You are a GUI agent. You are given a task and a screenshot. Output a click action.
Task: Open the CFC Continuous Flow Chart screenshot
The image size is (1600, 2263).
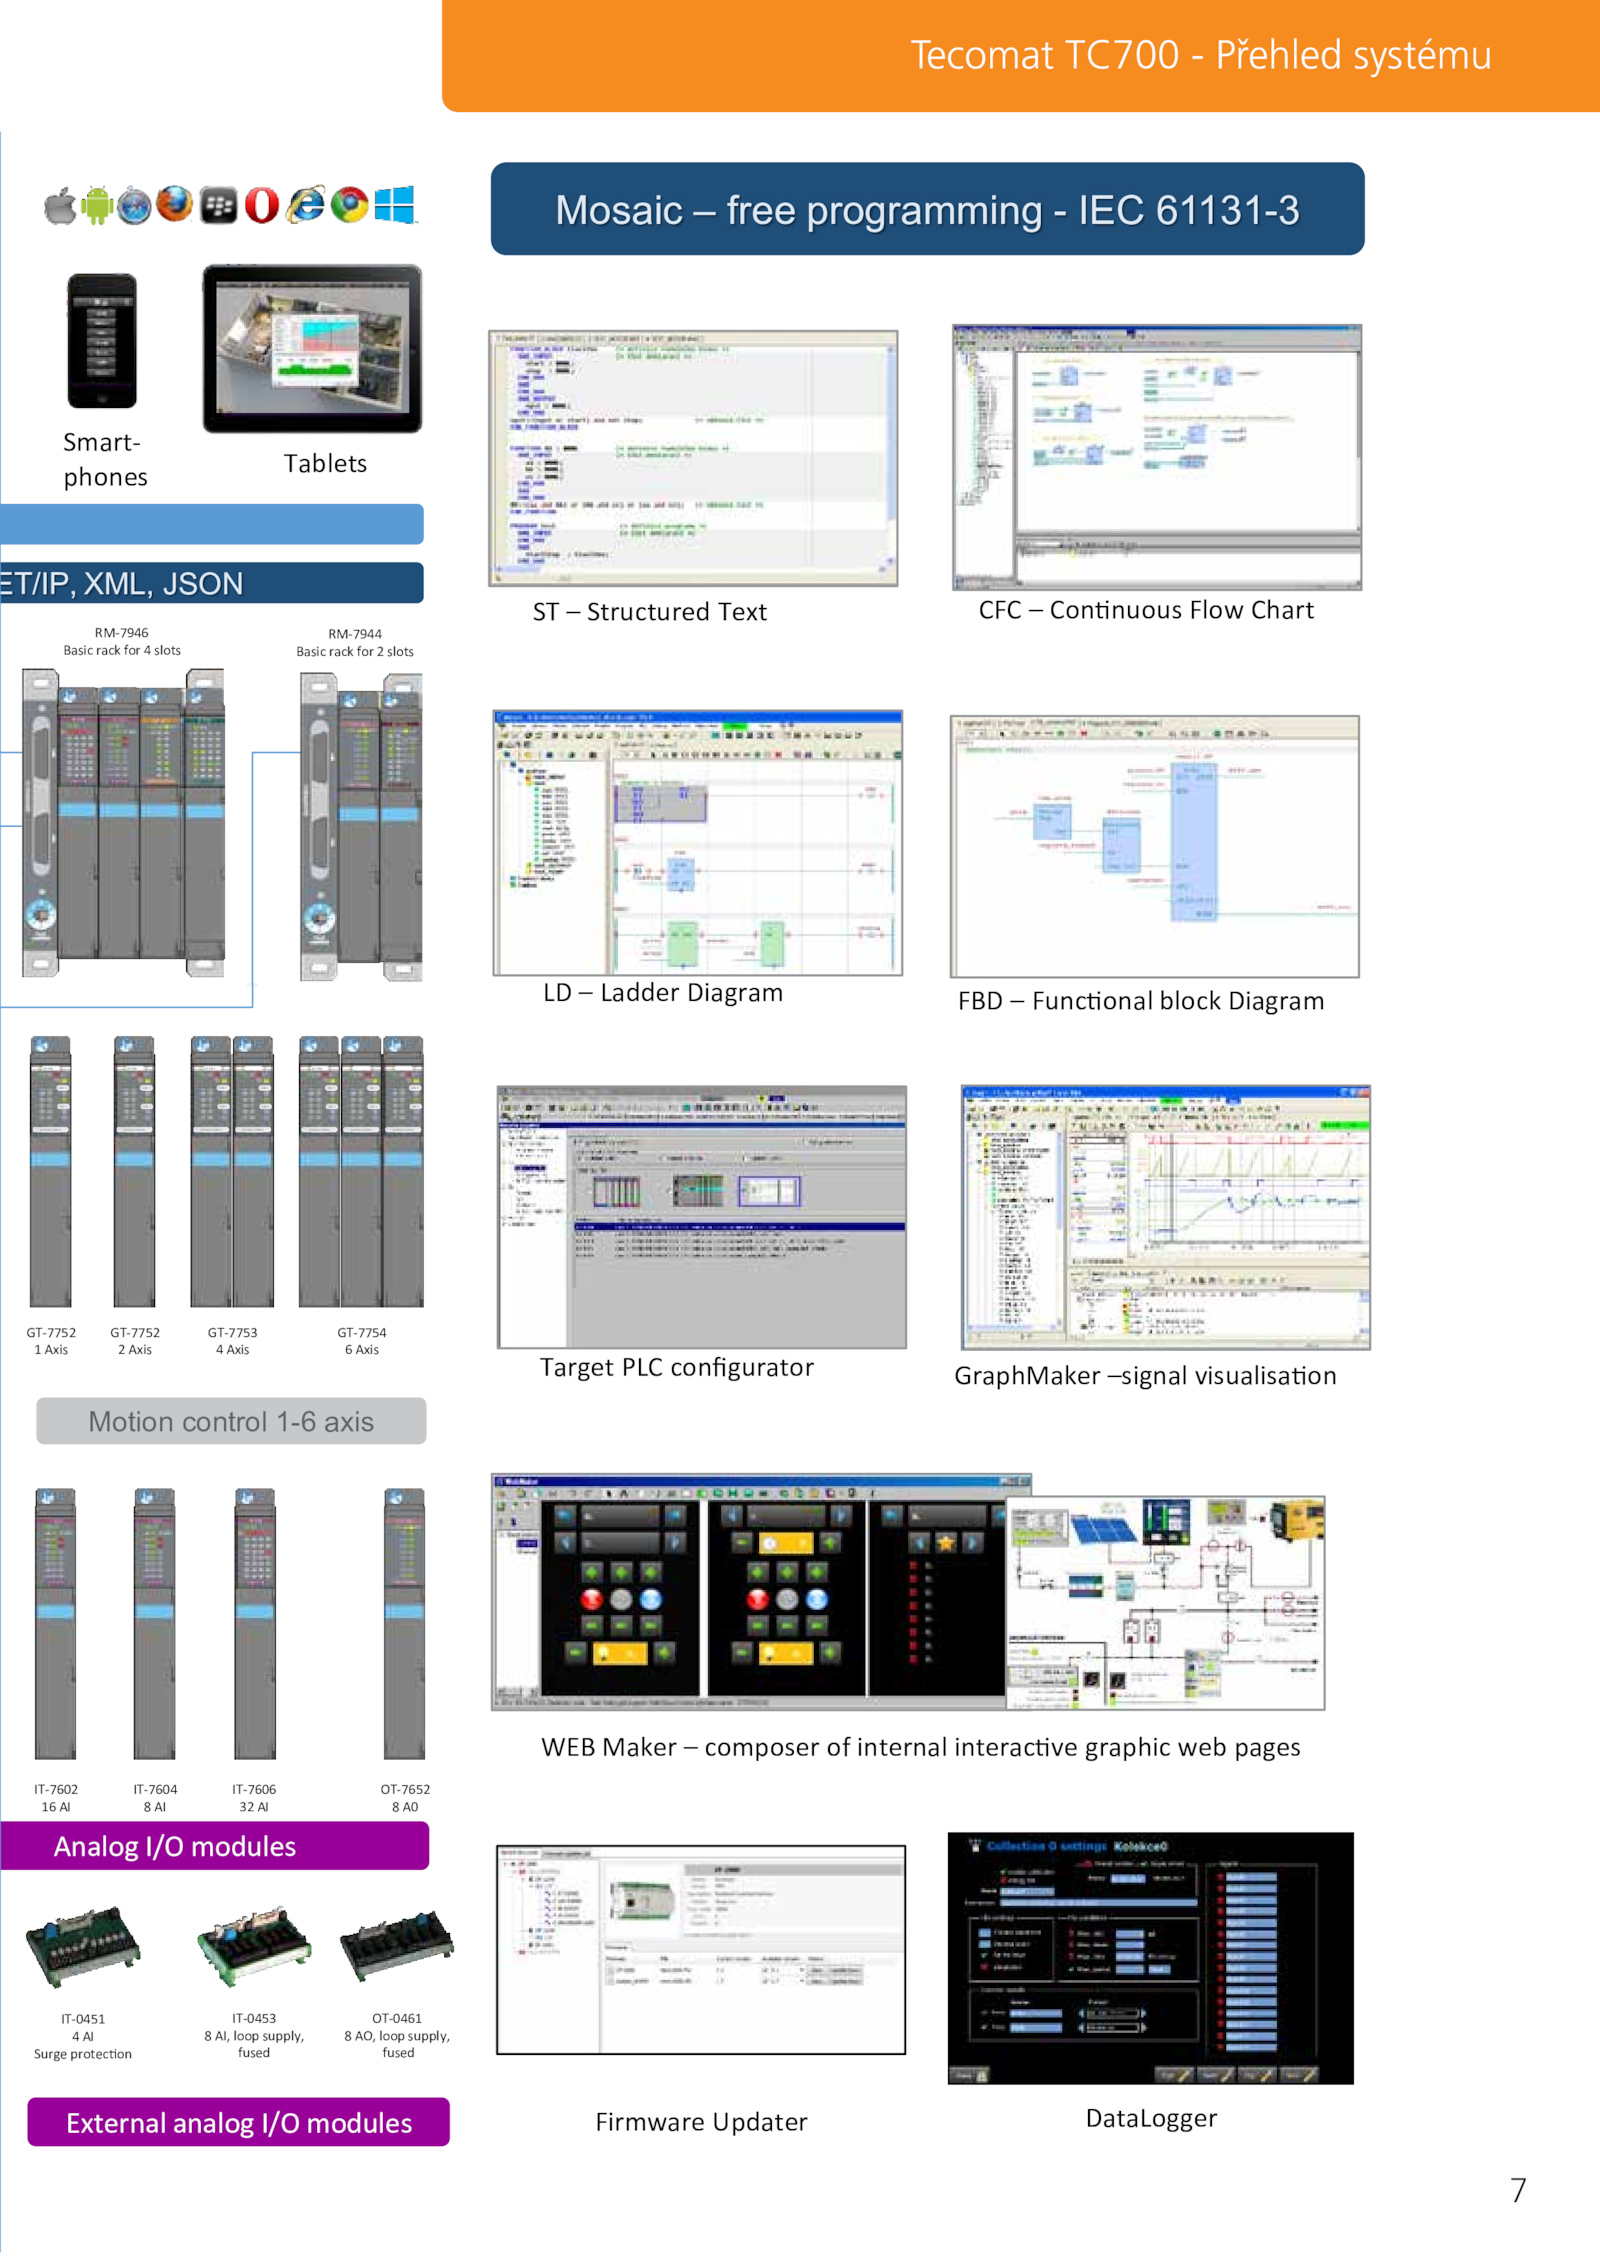click(1157, 457)
